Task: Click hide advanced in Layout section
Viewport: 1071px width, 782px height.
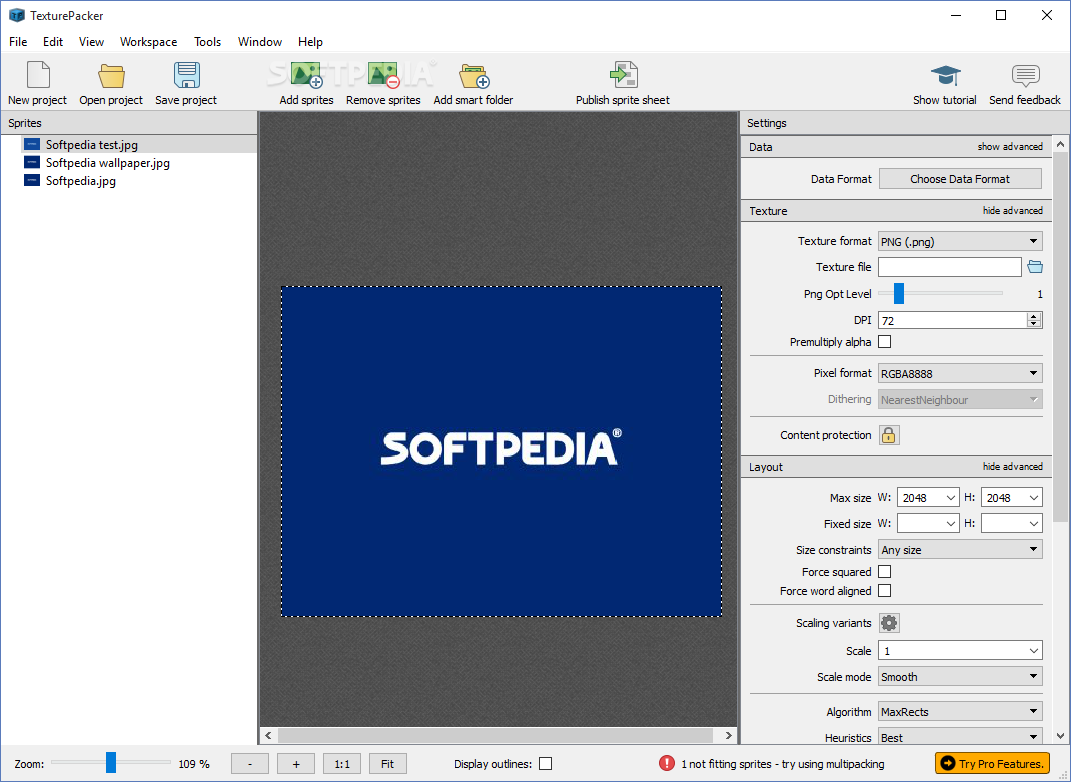Action: pos(1012,466)
